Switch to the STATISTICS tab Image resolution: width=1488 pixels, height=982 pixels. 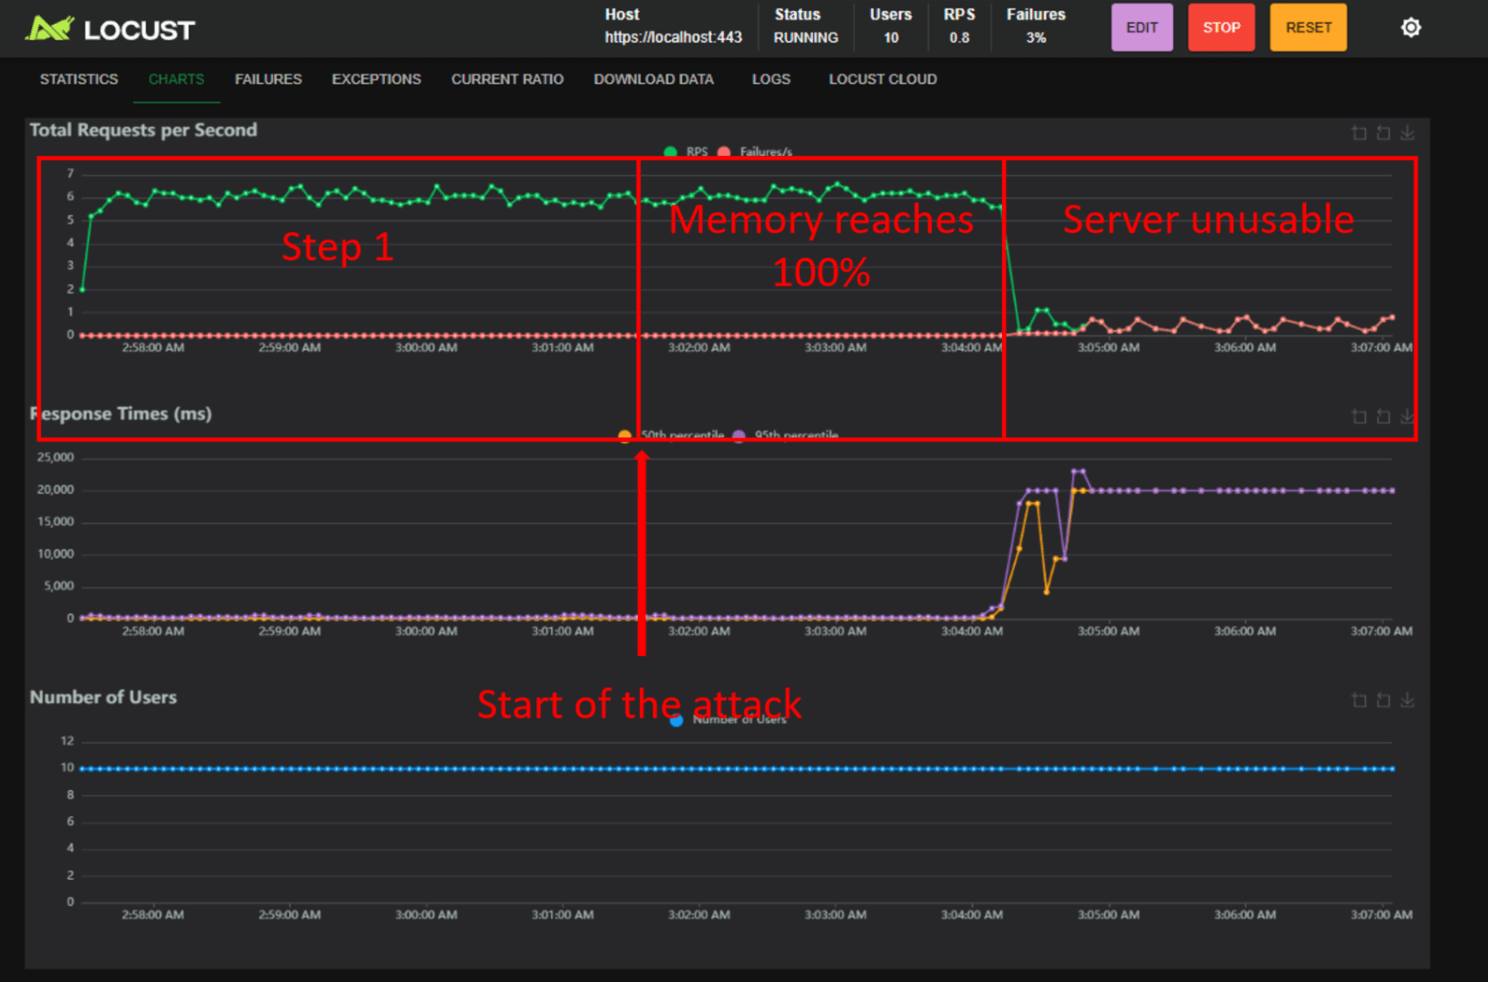point(78,78)
